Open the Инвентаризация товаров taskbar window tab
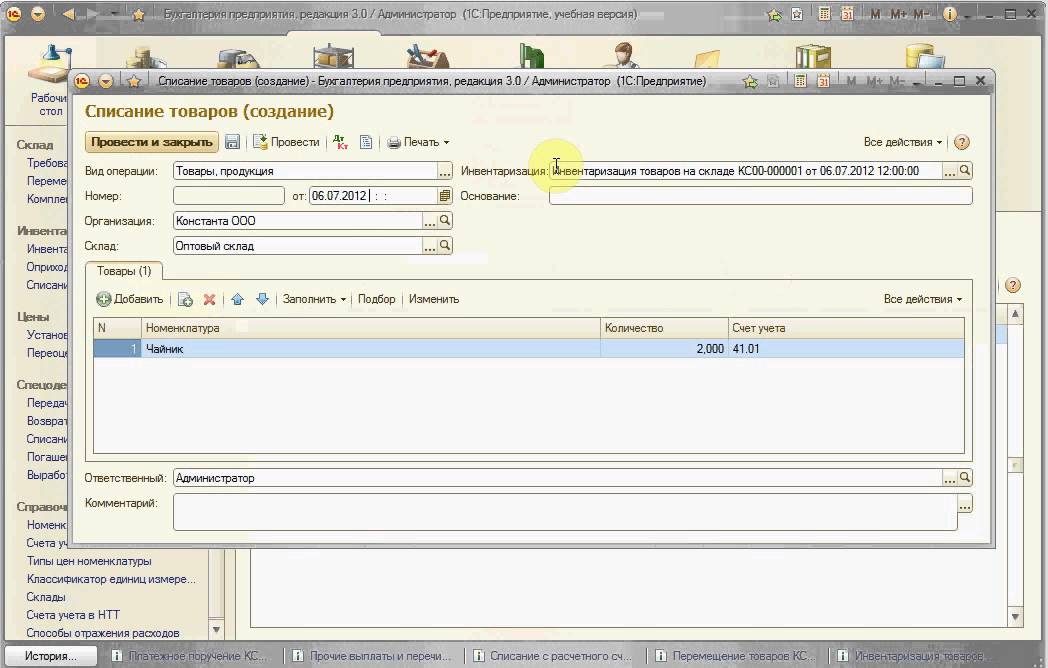Viewport: 1048px width, 668px height. [x=916, y=656]
